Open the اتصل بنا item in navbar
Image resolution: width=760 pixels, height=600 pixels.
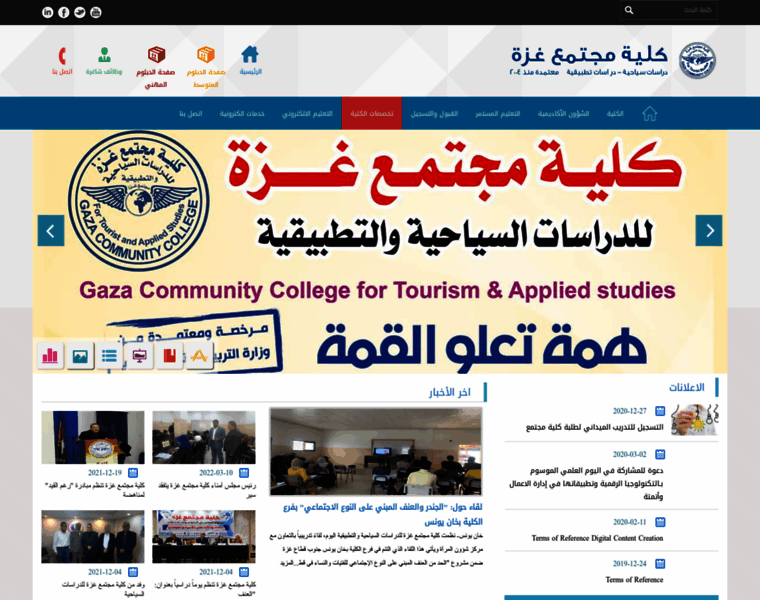tap(190, 114)
